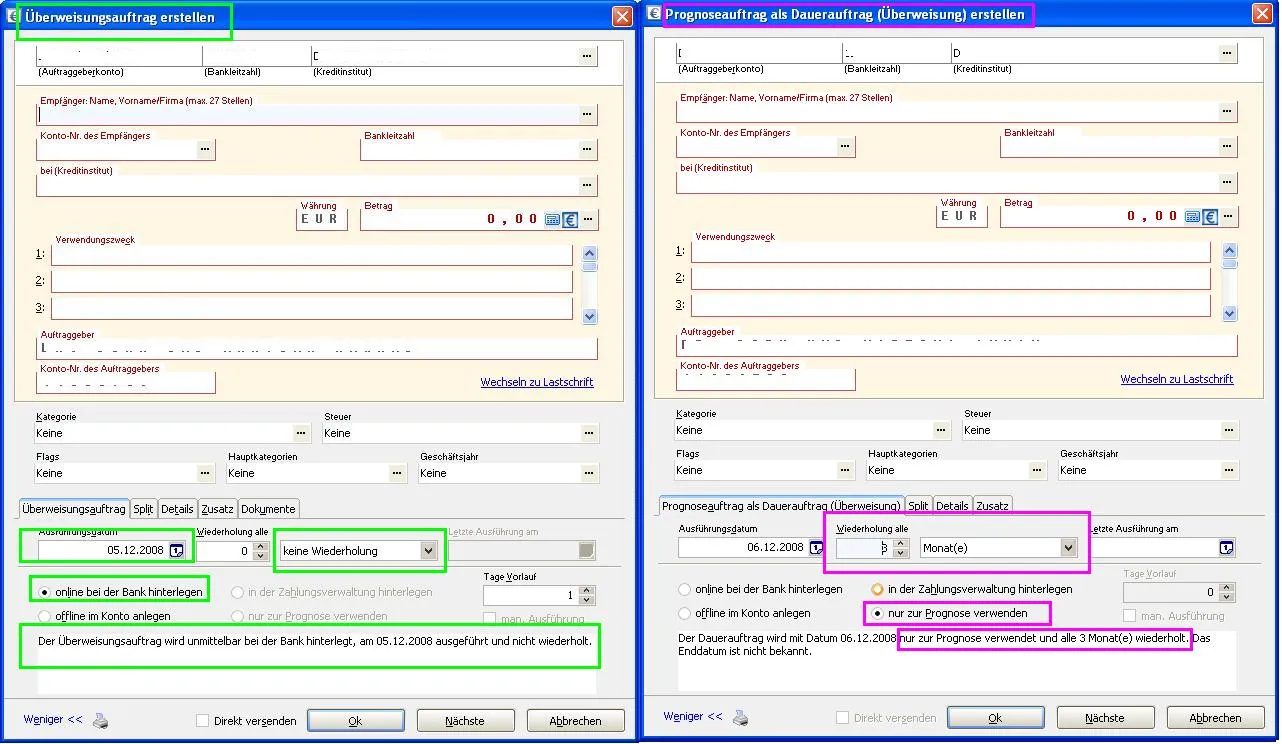Open the Monat(e) interval dropdown
The image size is (1282, 744).
pyautogui.click(x=1068, y=548)
